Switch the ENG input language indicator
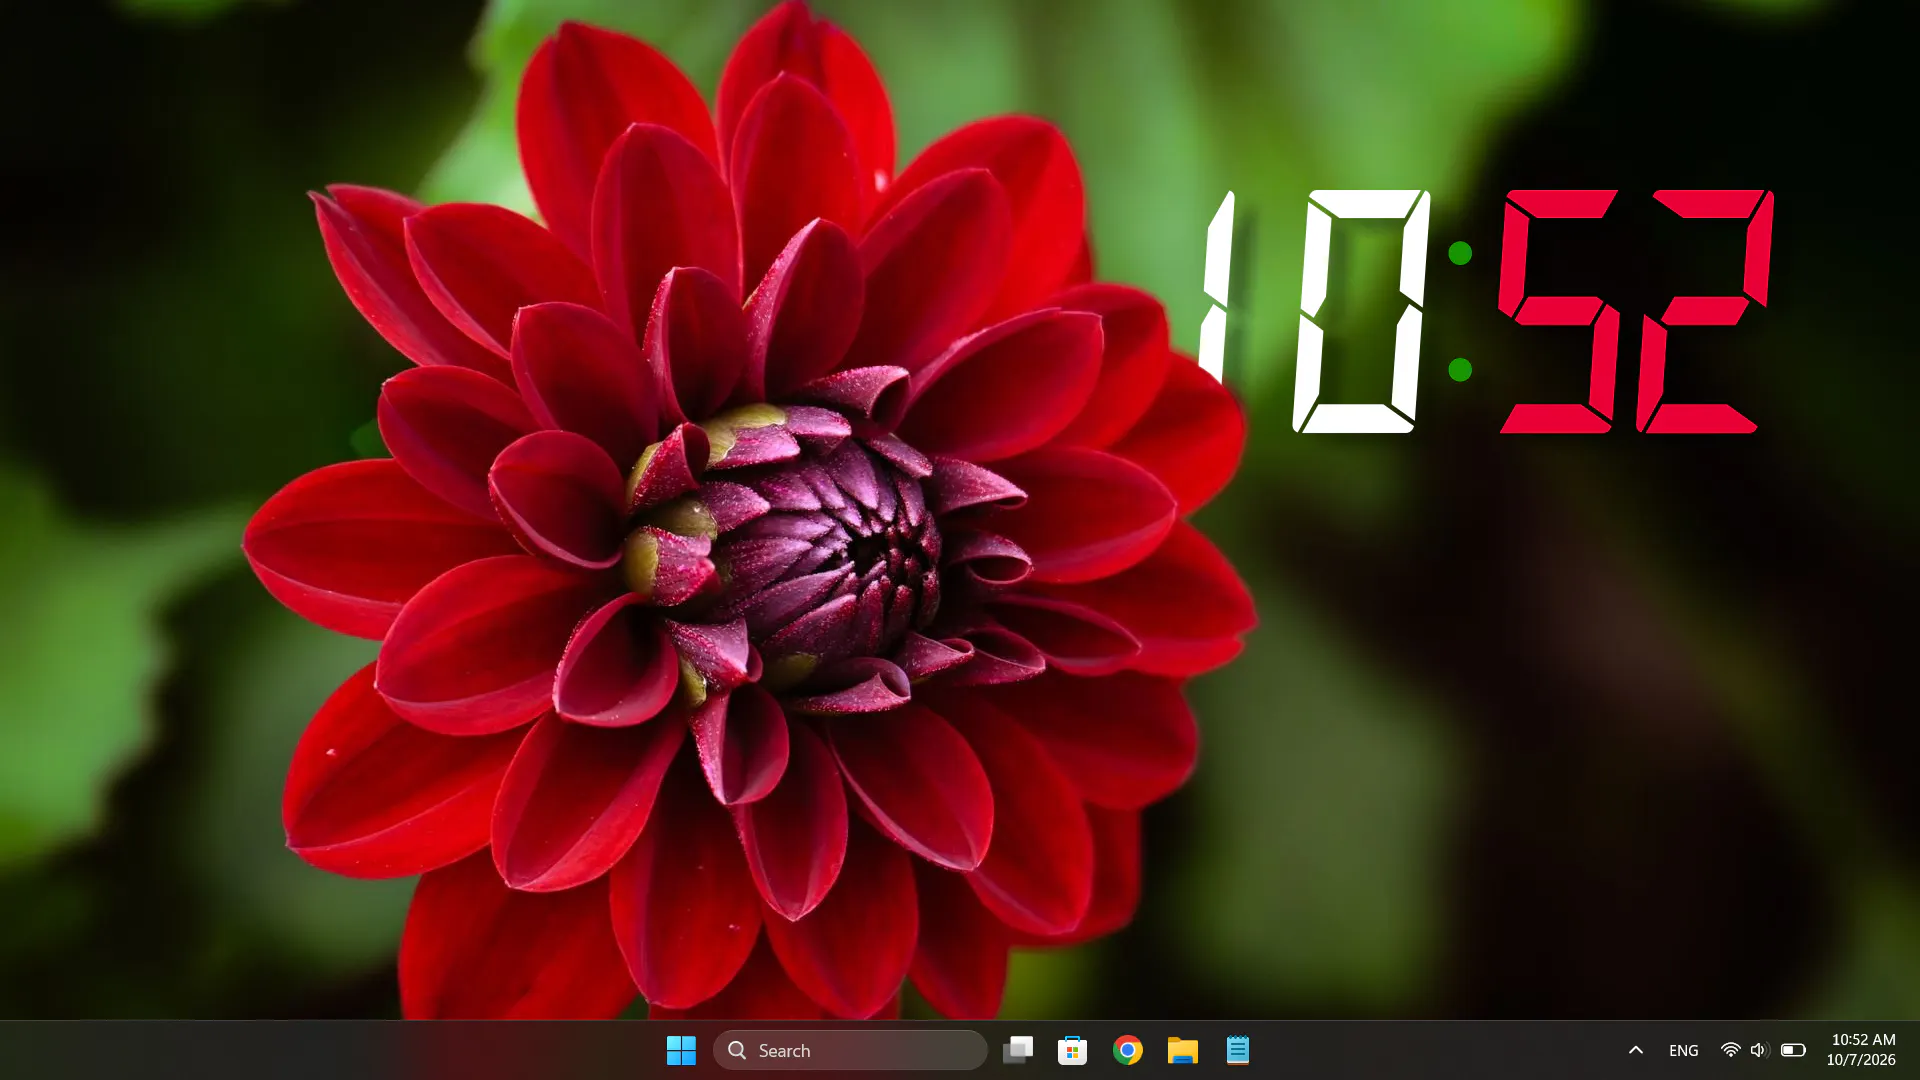 1684,1050
